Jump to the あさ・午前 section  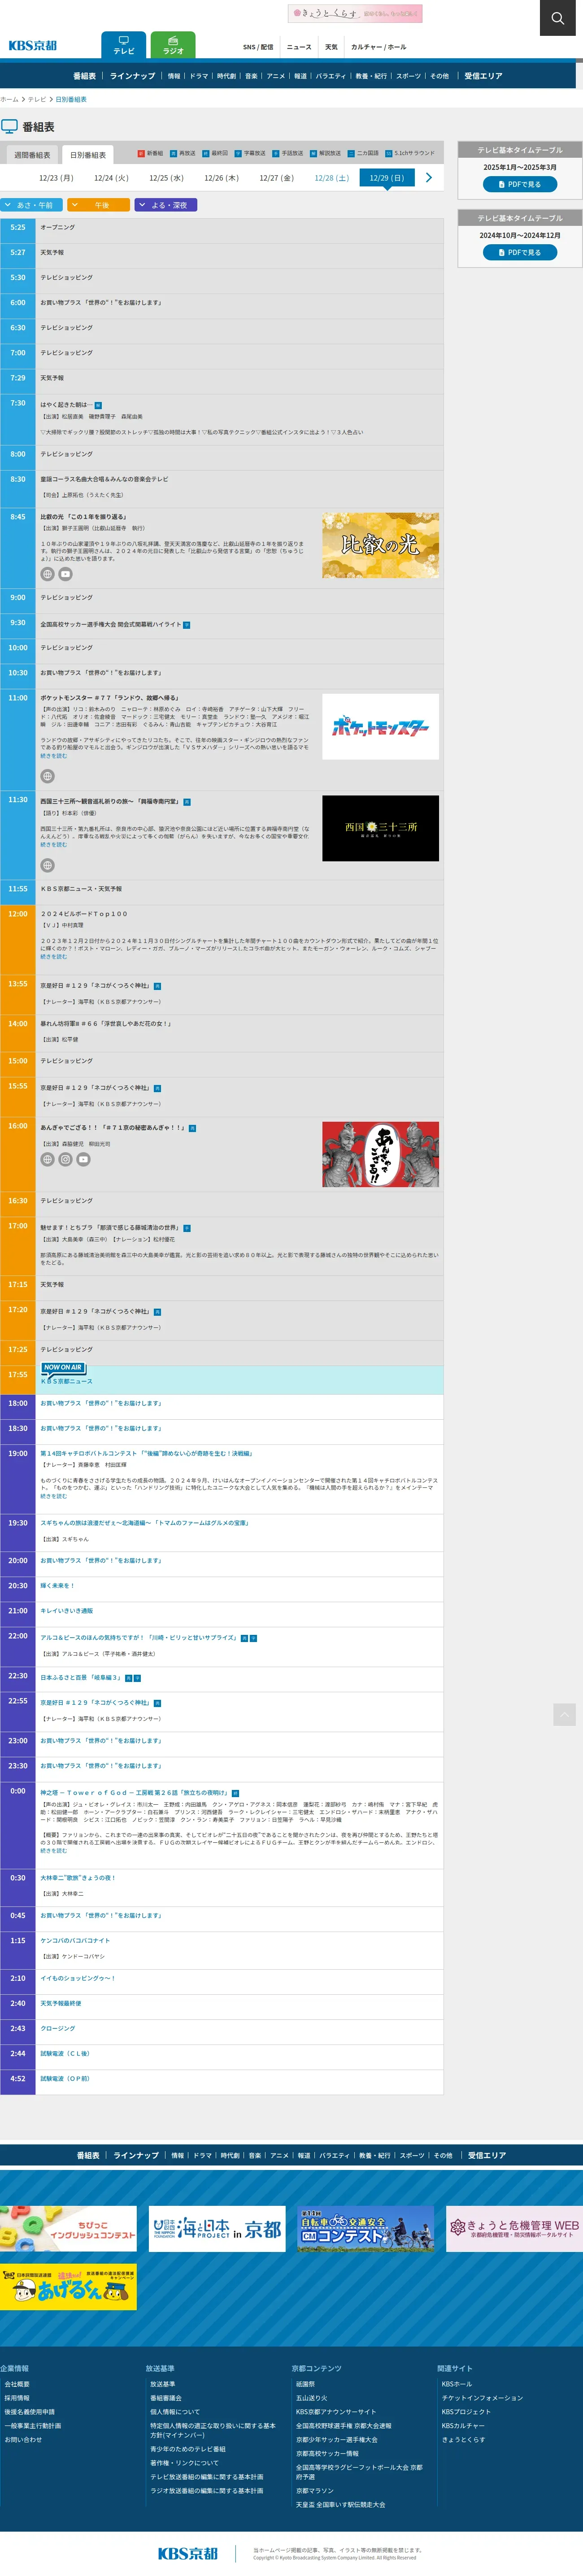pos(32,205)
